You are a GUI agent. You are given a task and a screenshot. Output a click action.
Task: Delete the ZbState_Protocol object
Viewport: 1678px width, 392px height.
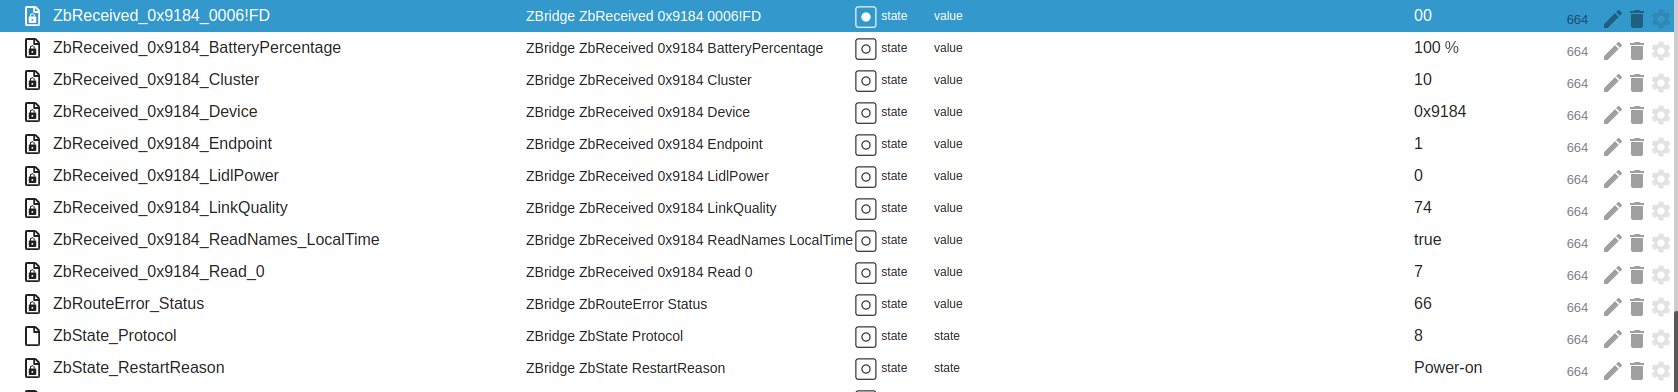click(1637, 339)
